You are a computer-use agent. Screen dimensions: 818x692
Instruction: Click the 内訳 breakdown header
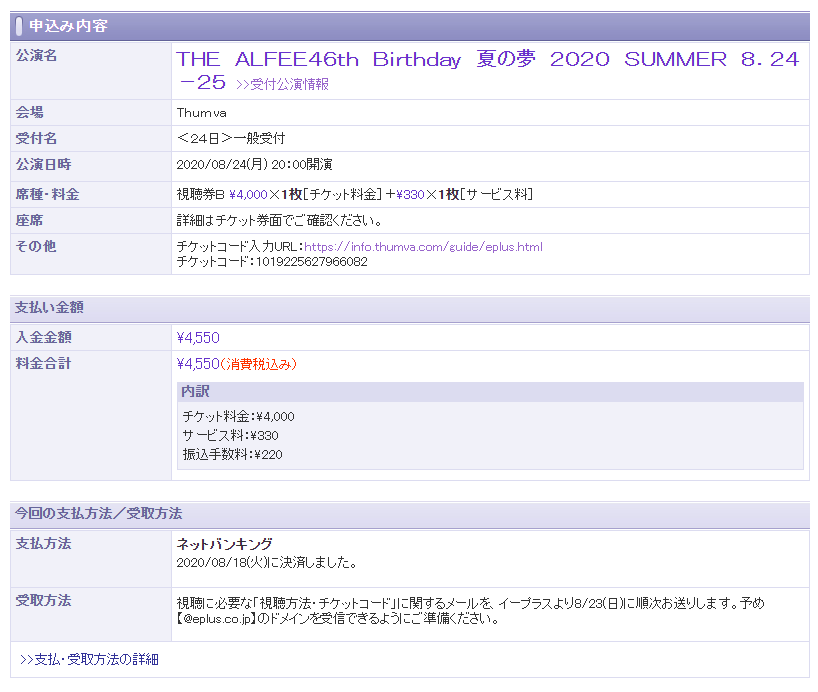tap(195, 392)
